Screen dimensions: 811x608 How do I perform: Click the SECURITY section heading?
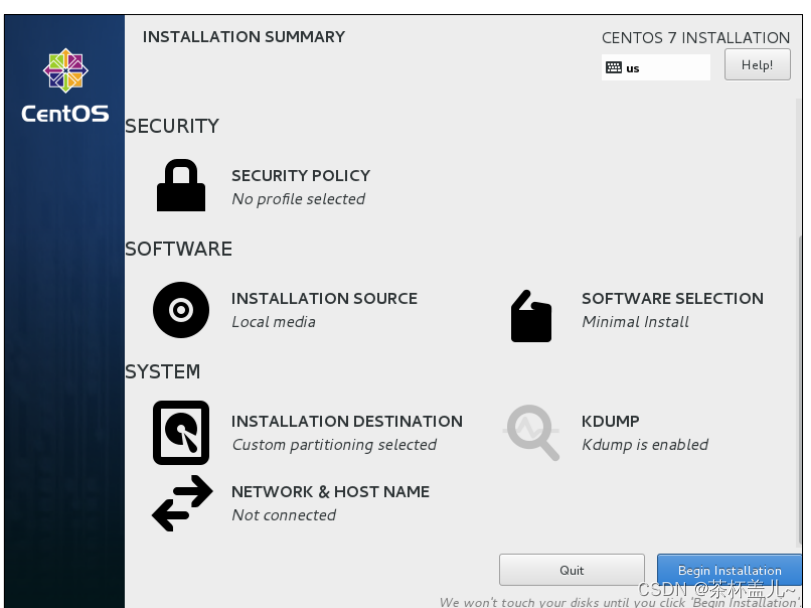click(x=172, y=126)
